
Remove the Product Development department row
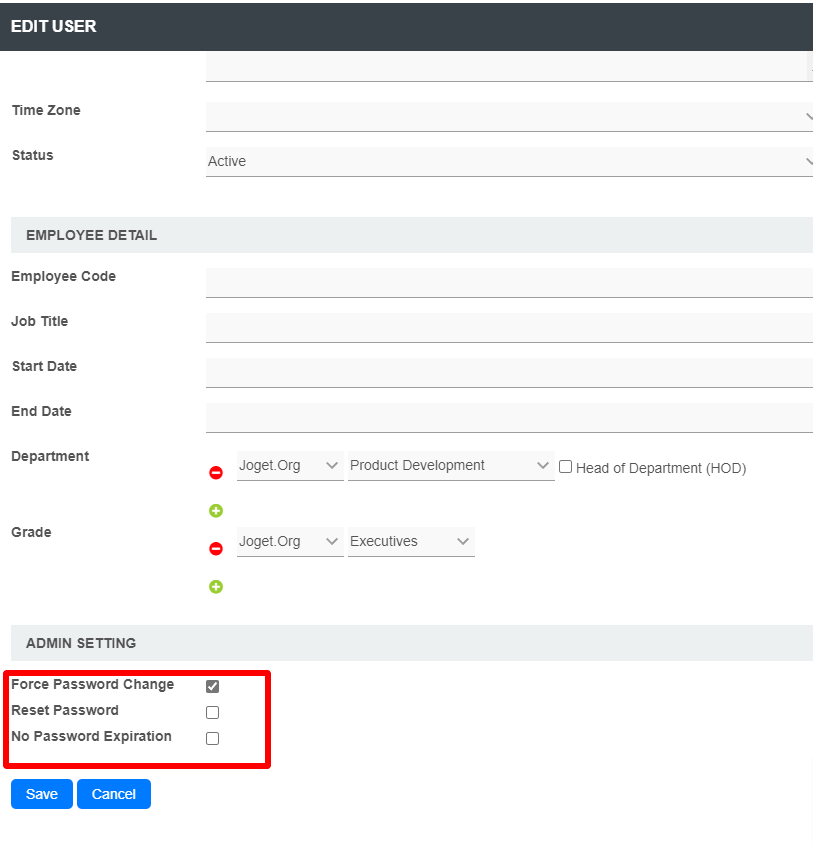(215, 472)
